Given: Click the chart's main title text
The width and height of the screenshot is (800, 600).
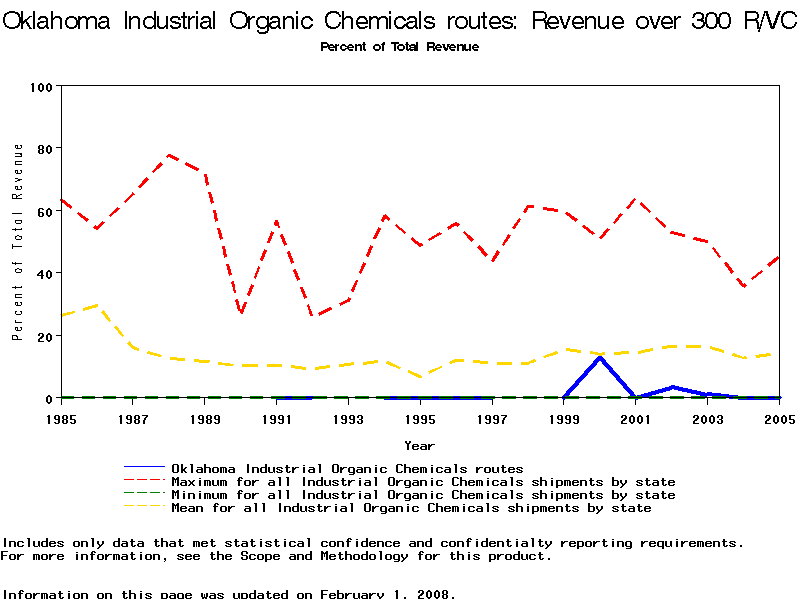Looking at the screenshot, I should 400,22.
